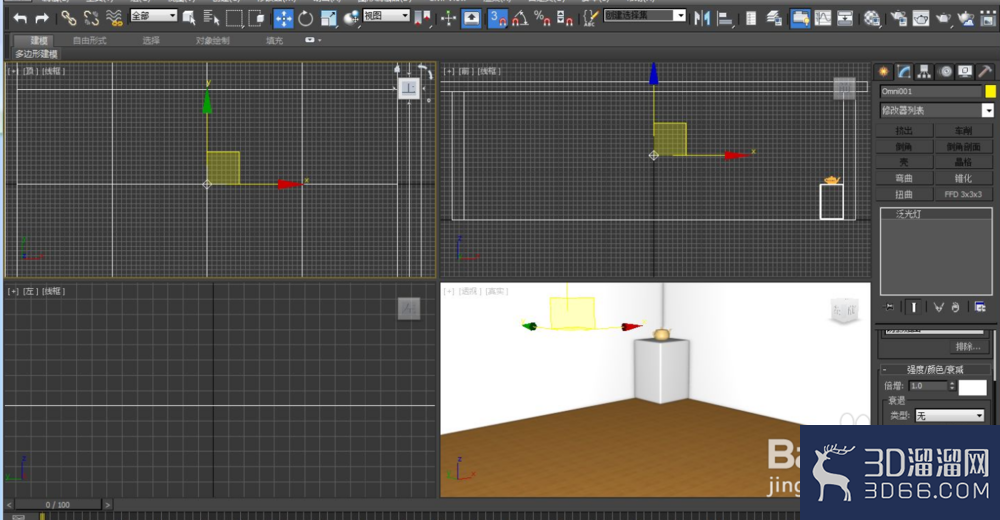Undo the last action with Undo arrow
Screen dimensions: 1000x520
20,18
